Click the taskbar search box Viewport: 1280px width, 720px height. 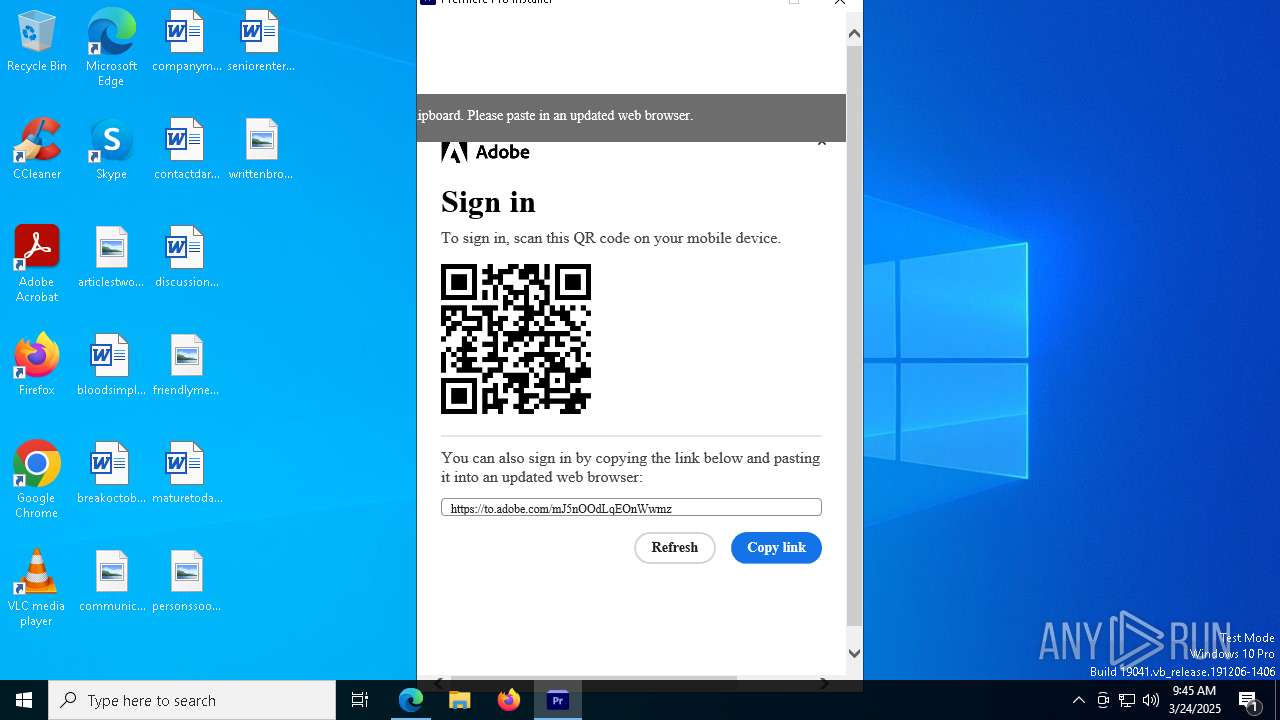192,700
